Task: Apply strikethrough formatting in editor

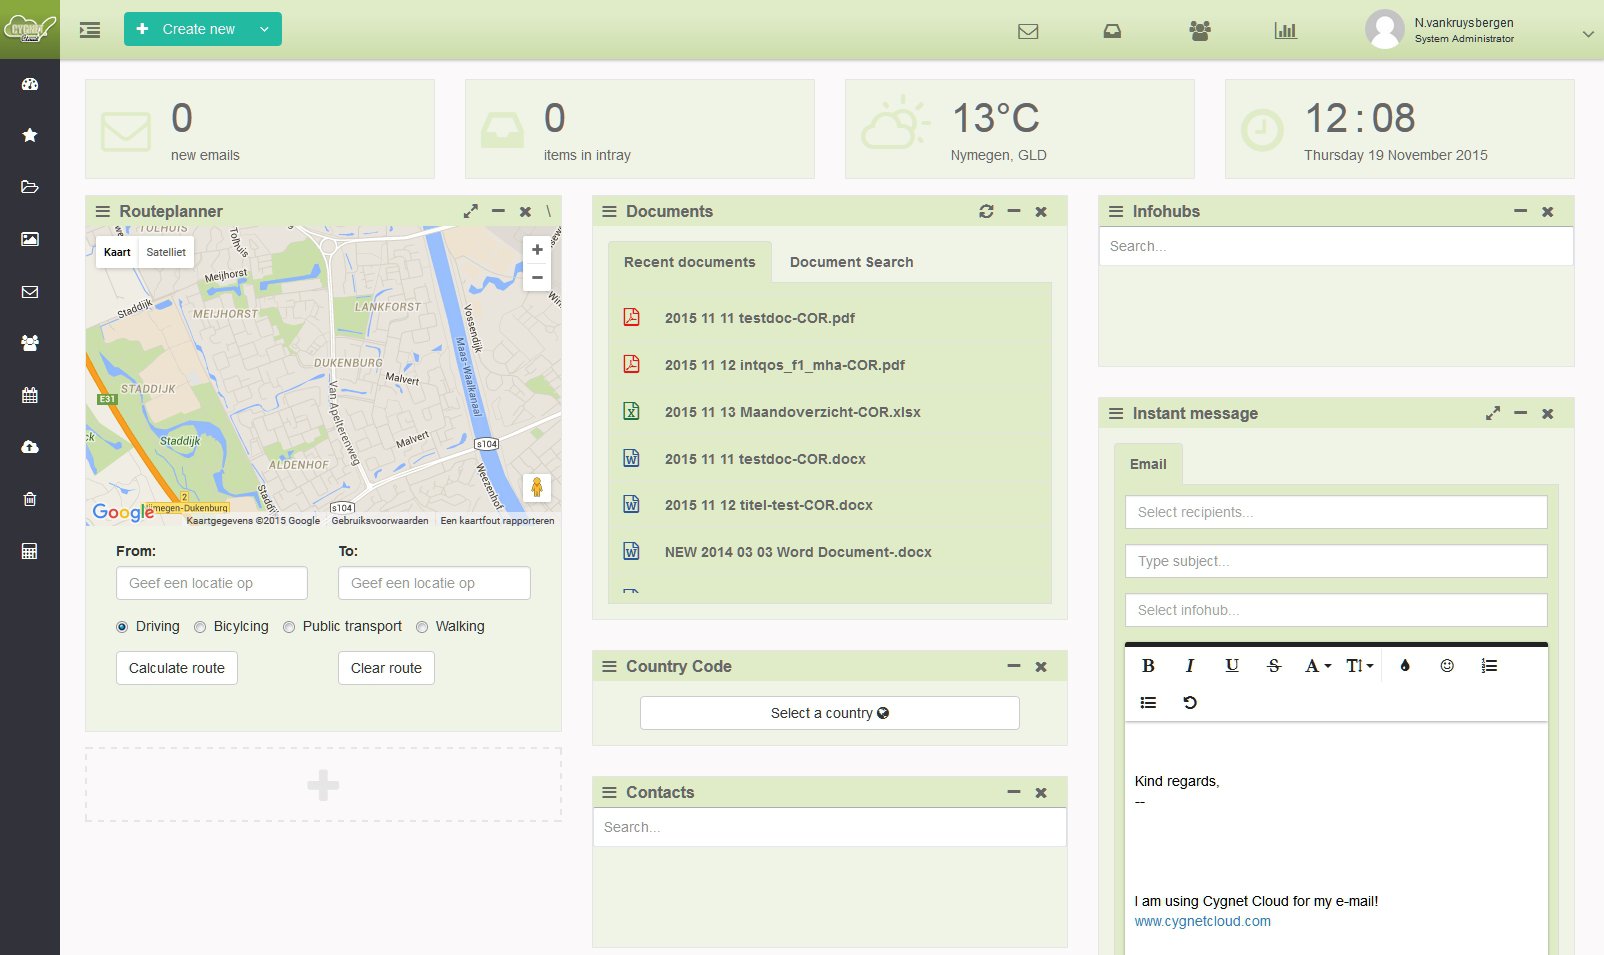Action: point(1273,666)
